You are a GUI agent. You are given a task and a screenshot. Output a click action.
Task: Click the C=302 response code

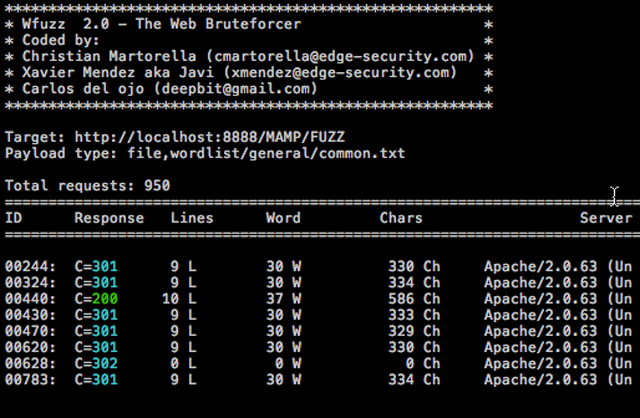[96, 363]
